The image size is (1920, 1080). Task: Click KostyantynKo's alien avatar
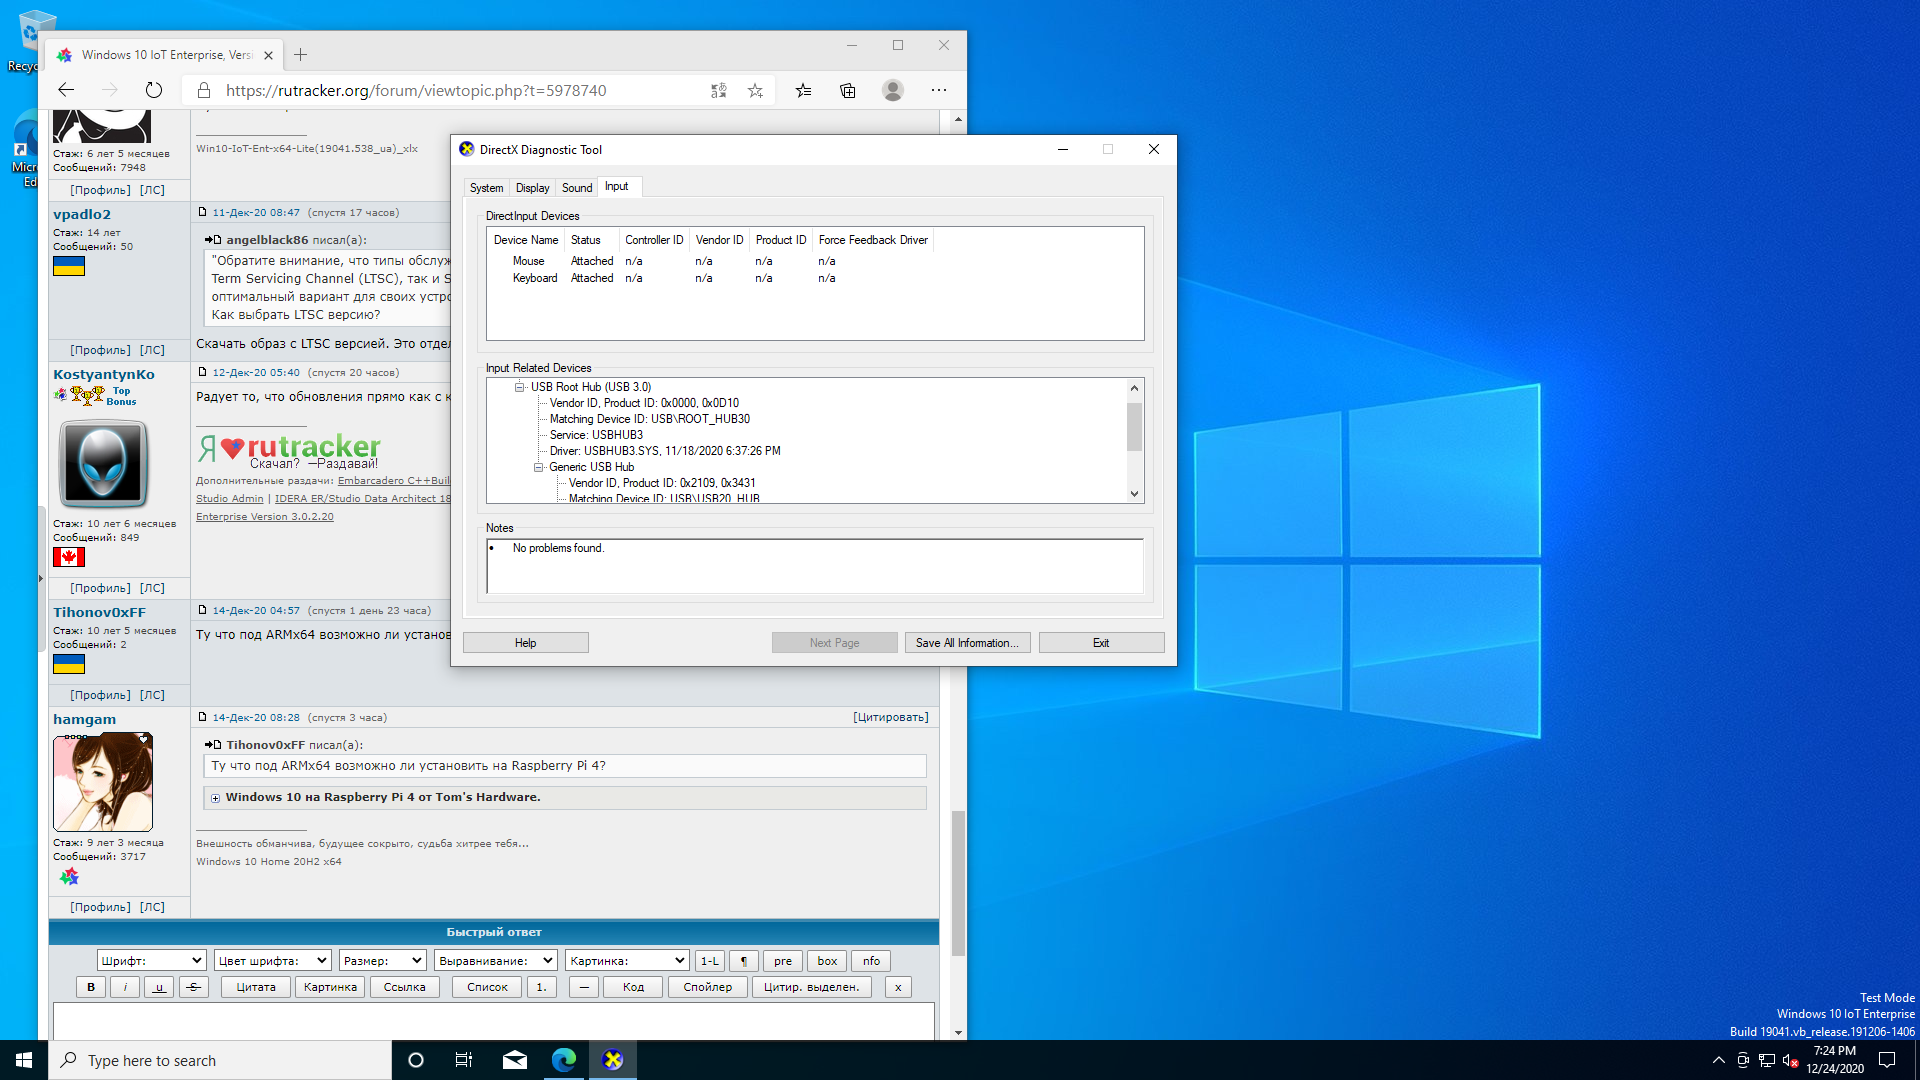pos(103,464)
